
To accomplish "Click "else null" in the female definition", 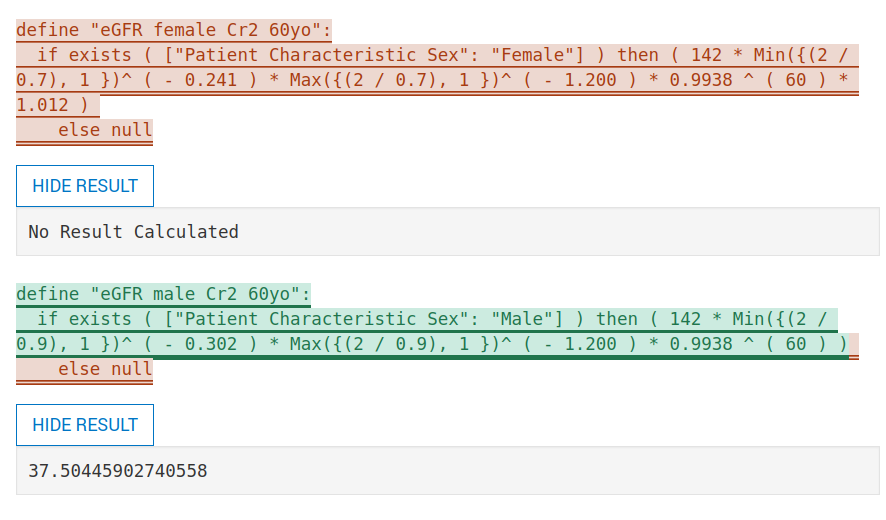I will pos(105,130).
